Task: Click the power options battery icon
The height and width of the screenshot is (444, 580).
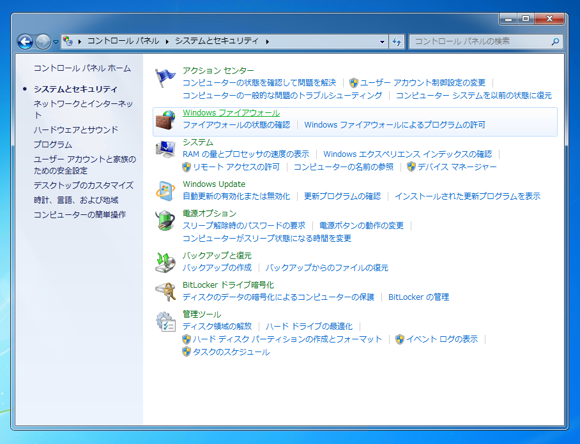Action: 165,220
